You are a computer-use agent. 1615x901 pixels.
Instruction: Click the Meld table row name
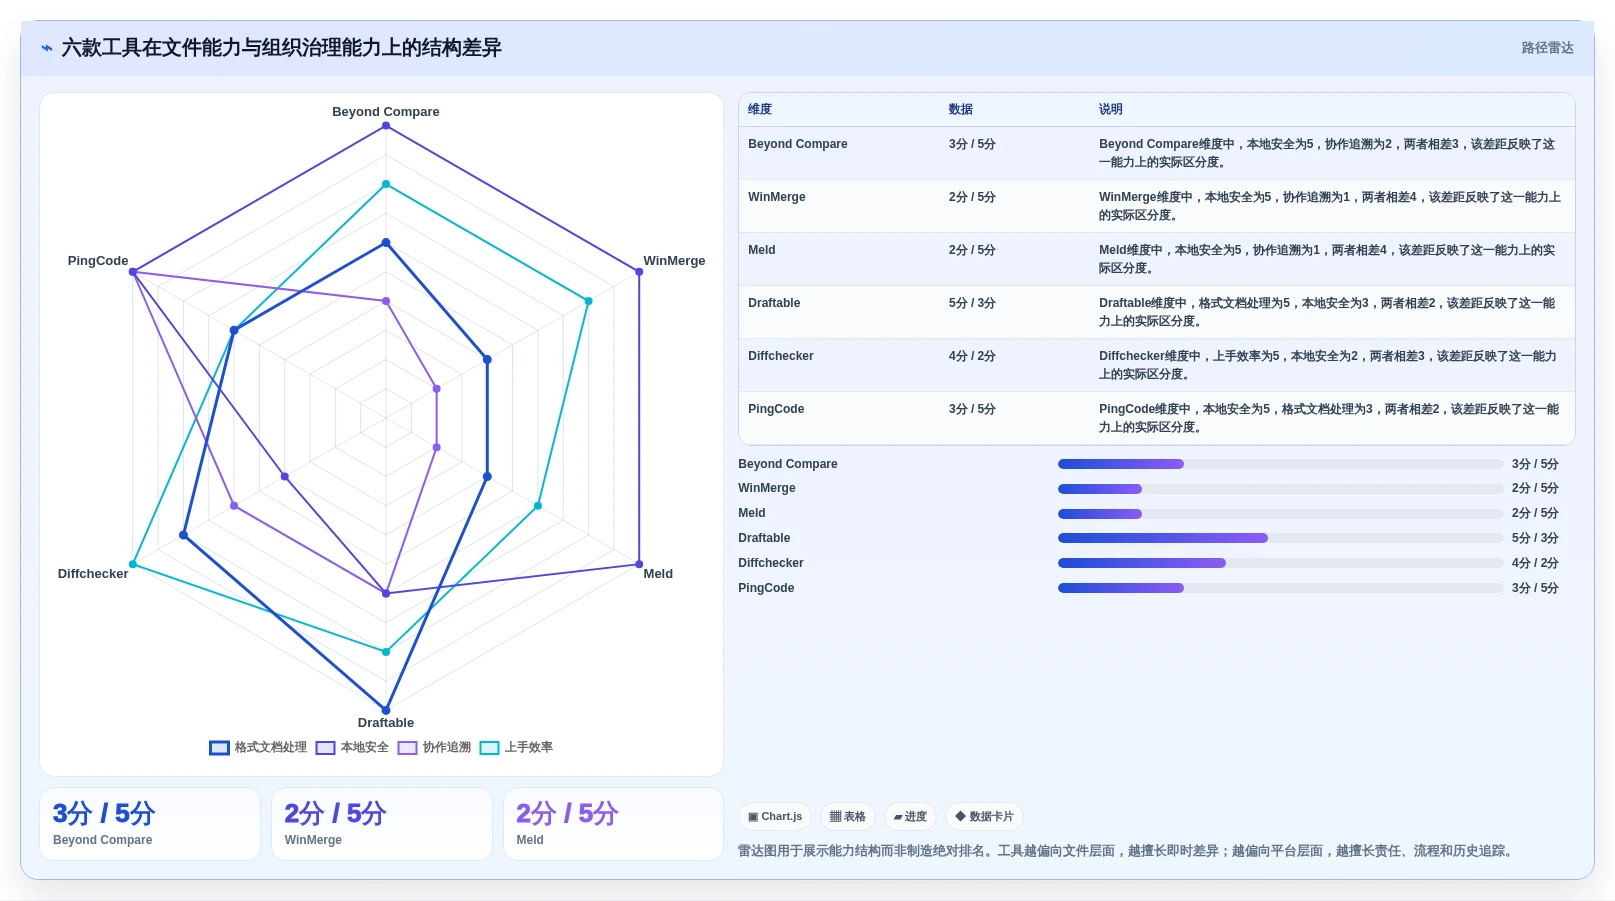click(x=762, y=250)
